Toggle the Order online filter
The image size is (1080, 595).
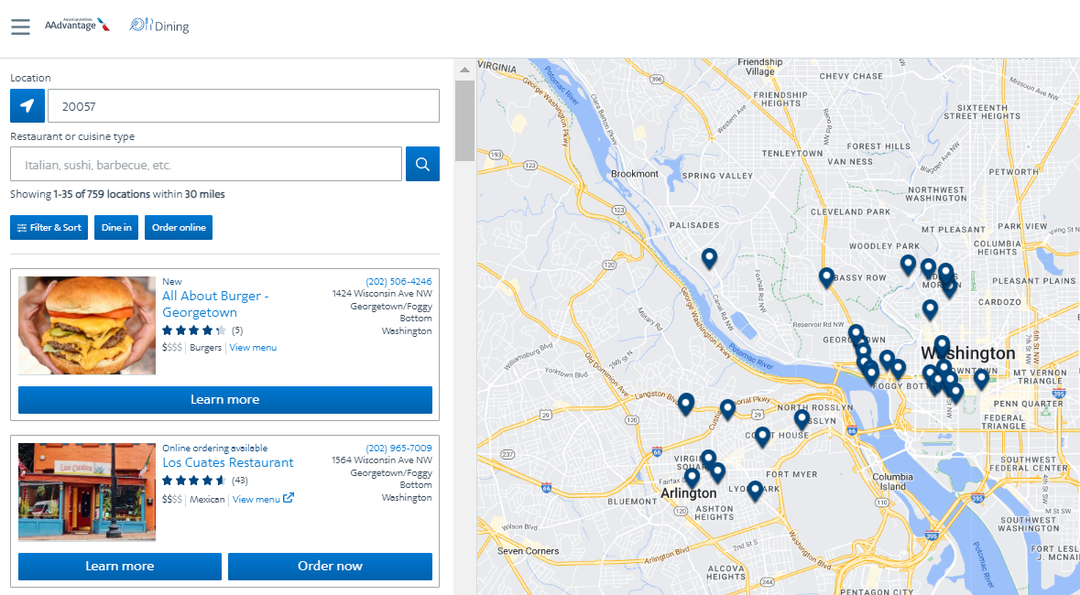(x=178, y=228)
